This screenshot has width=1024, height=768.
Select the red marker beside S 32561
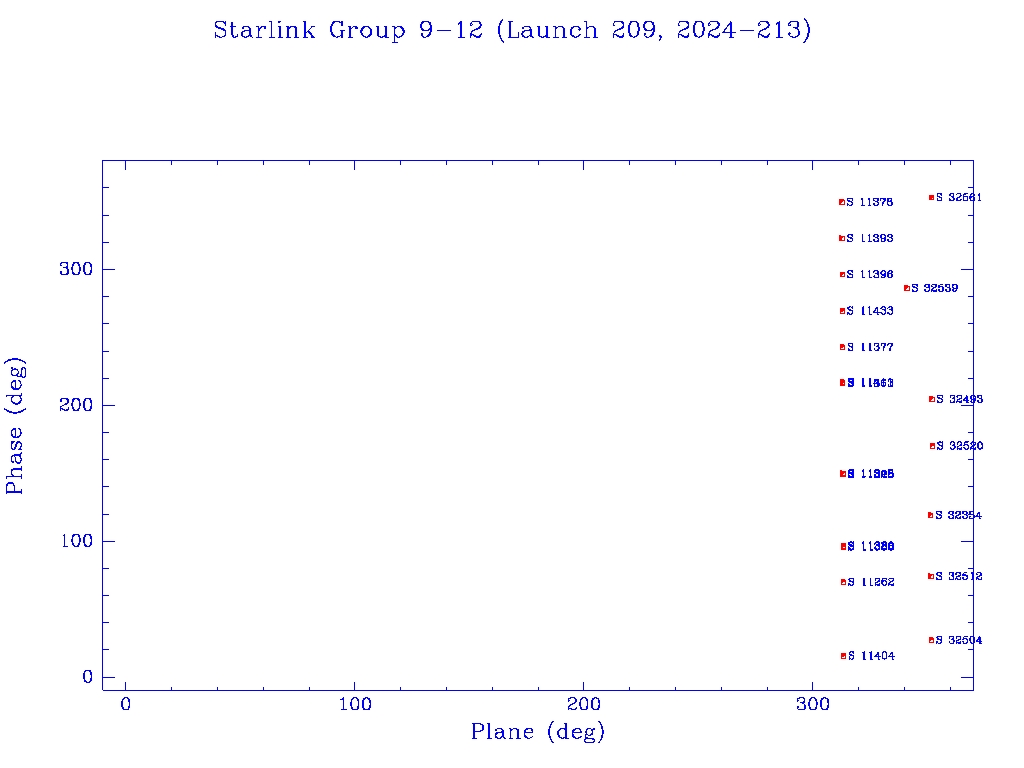click(931, 197)
